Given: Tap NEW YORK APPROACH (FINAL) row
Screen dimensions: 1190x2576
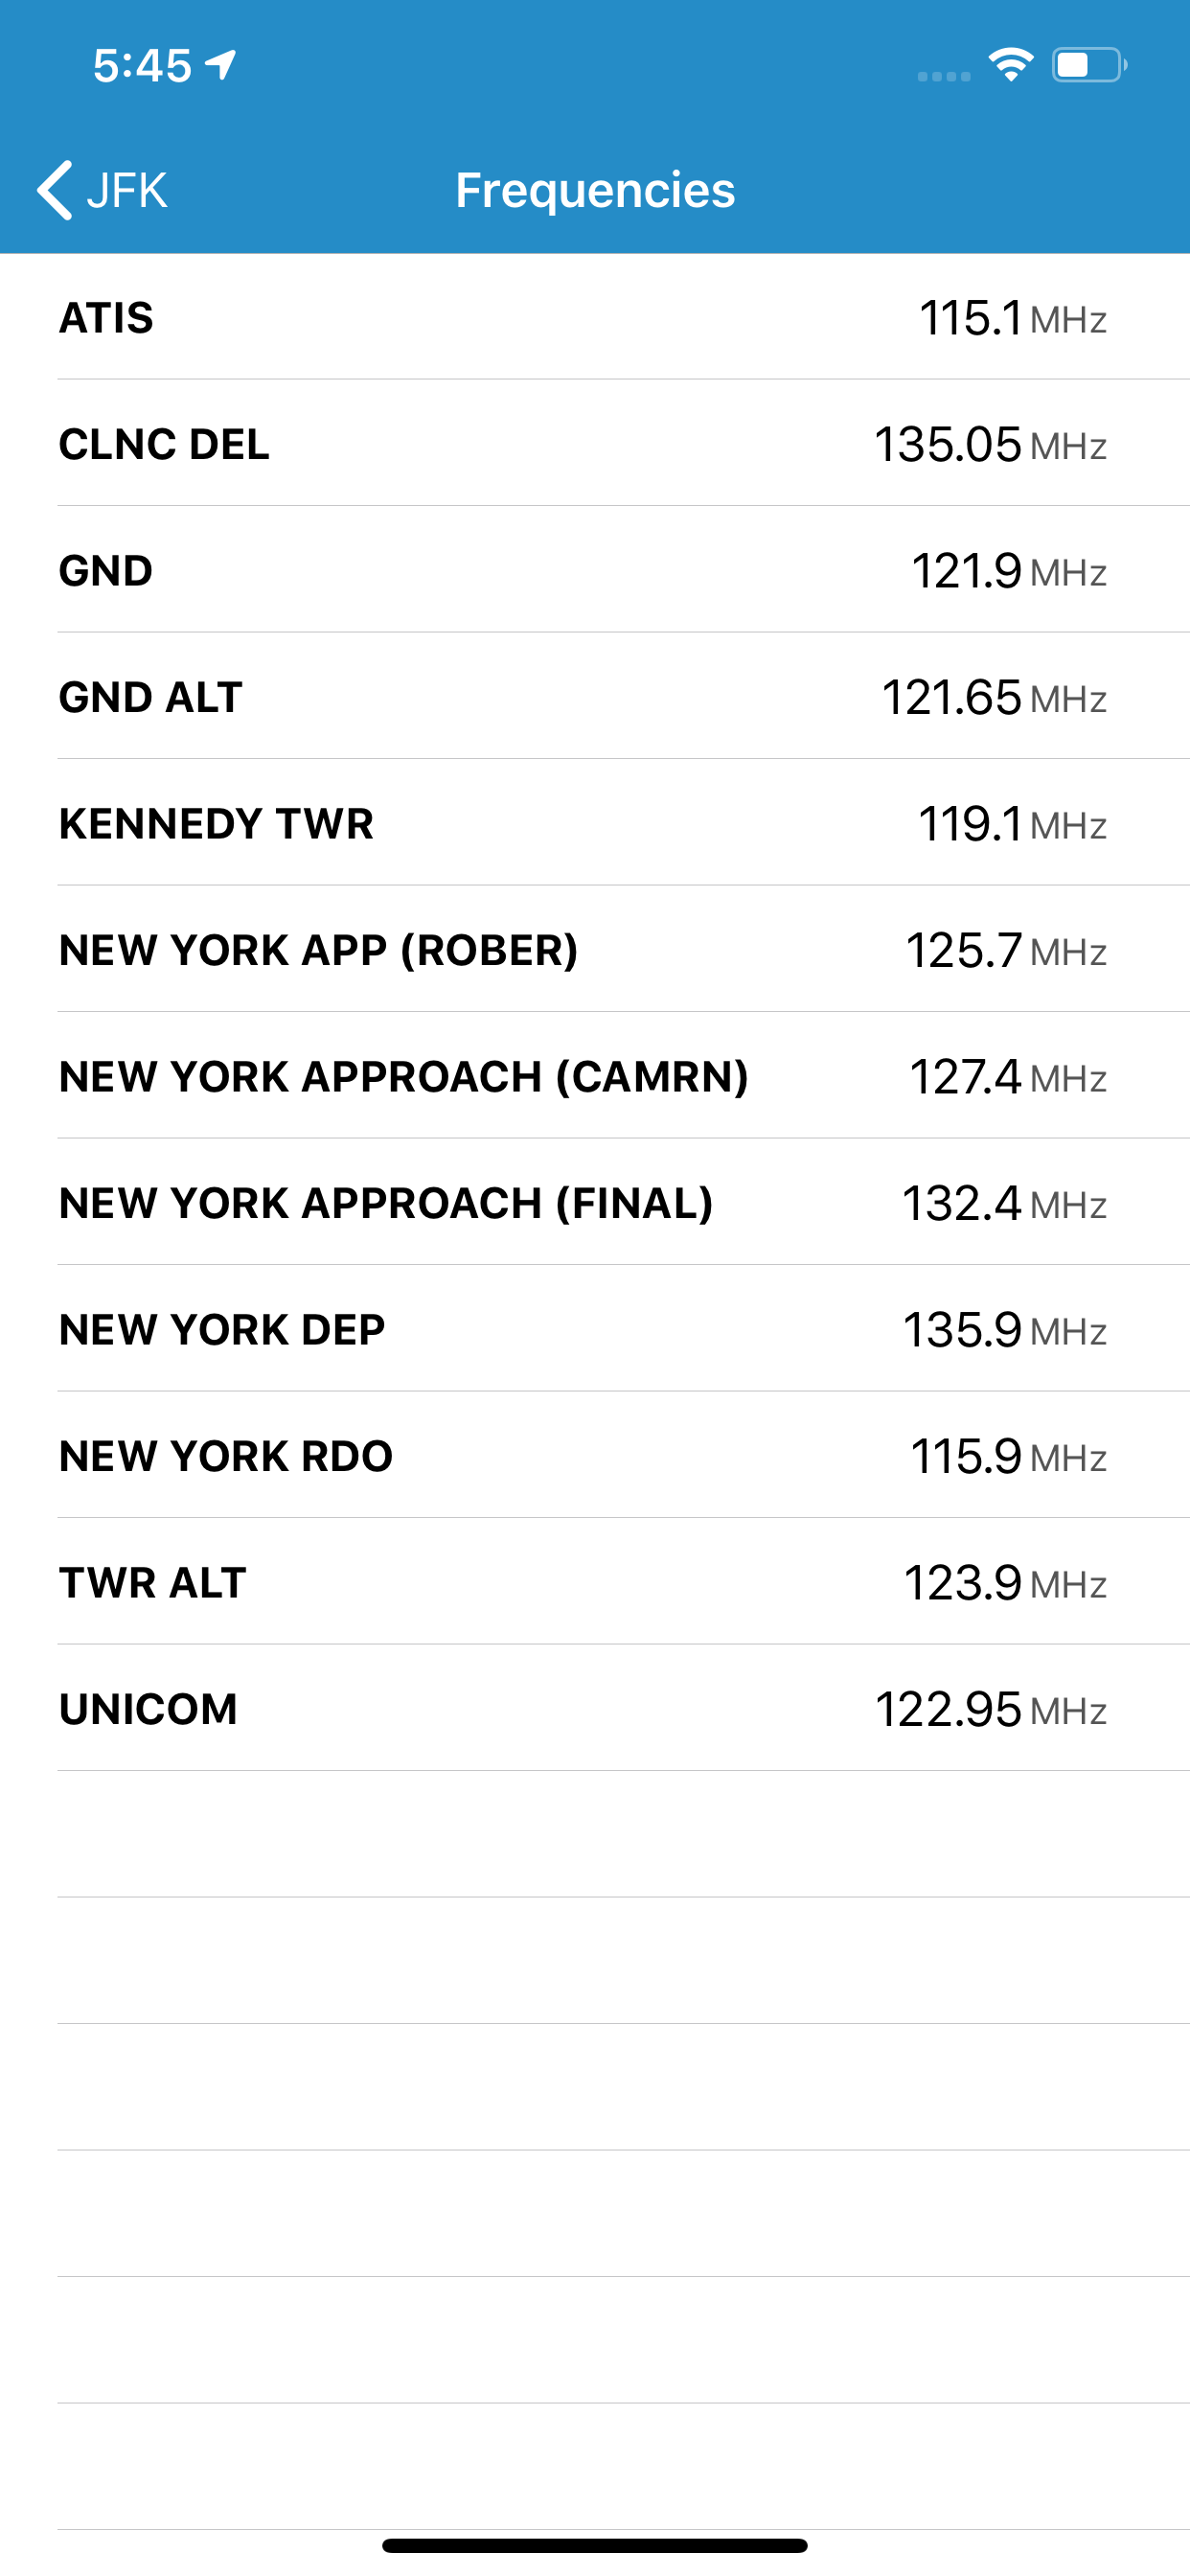Looking at the screenshot, I should (595, 1203).
